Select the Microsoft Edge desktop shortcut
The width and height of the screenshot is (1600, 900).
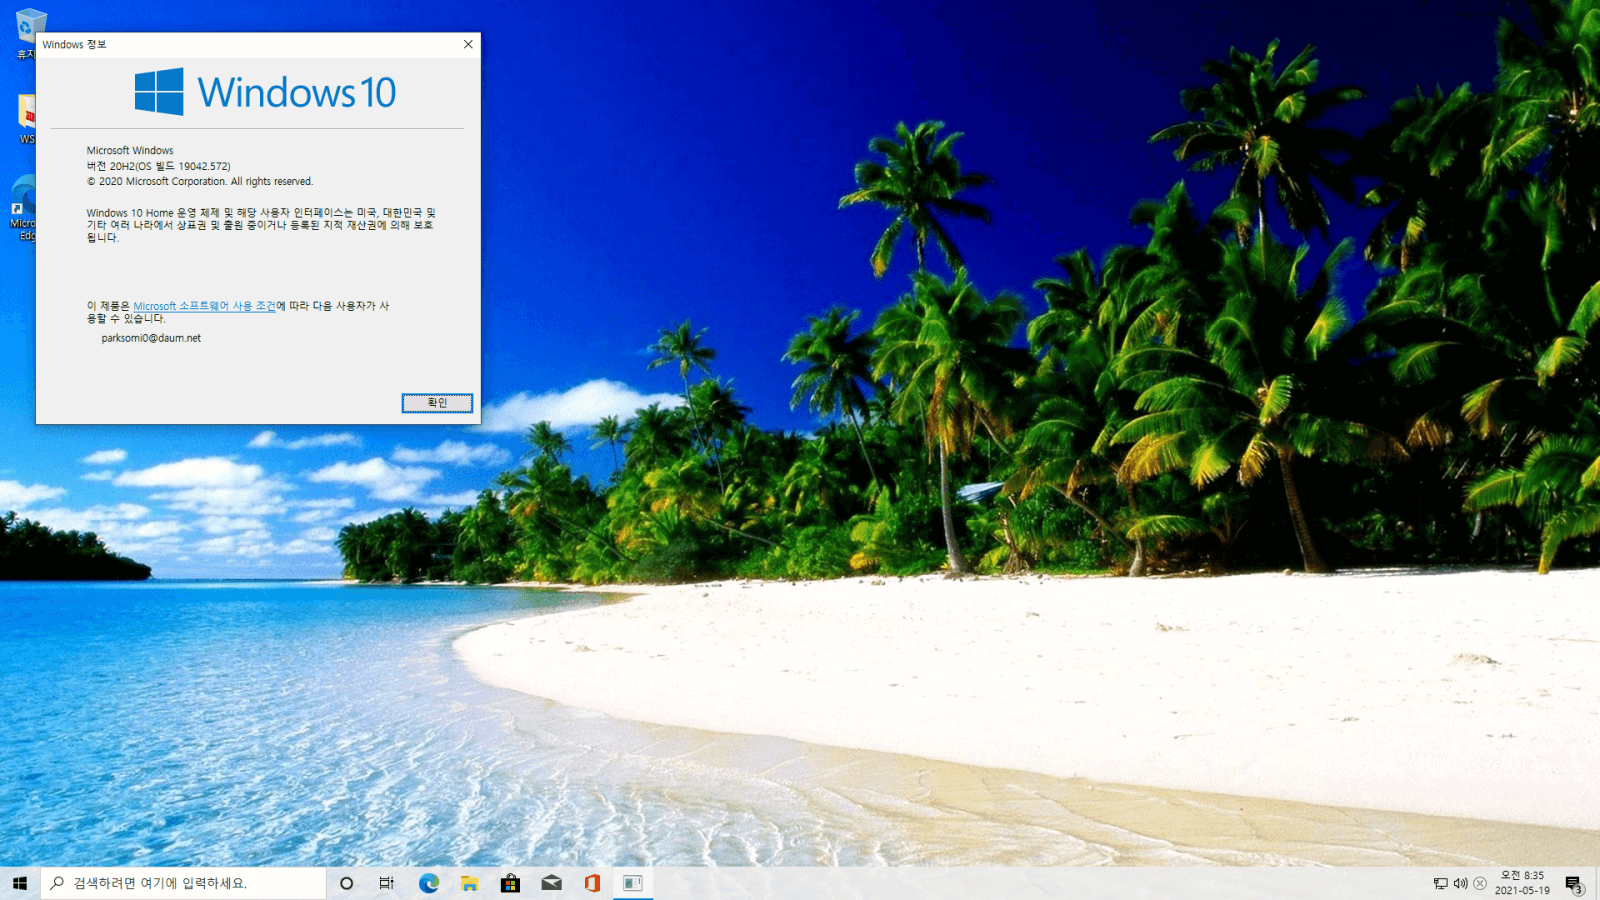[x=23, y=208]
